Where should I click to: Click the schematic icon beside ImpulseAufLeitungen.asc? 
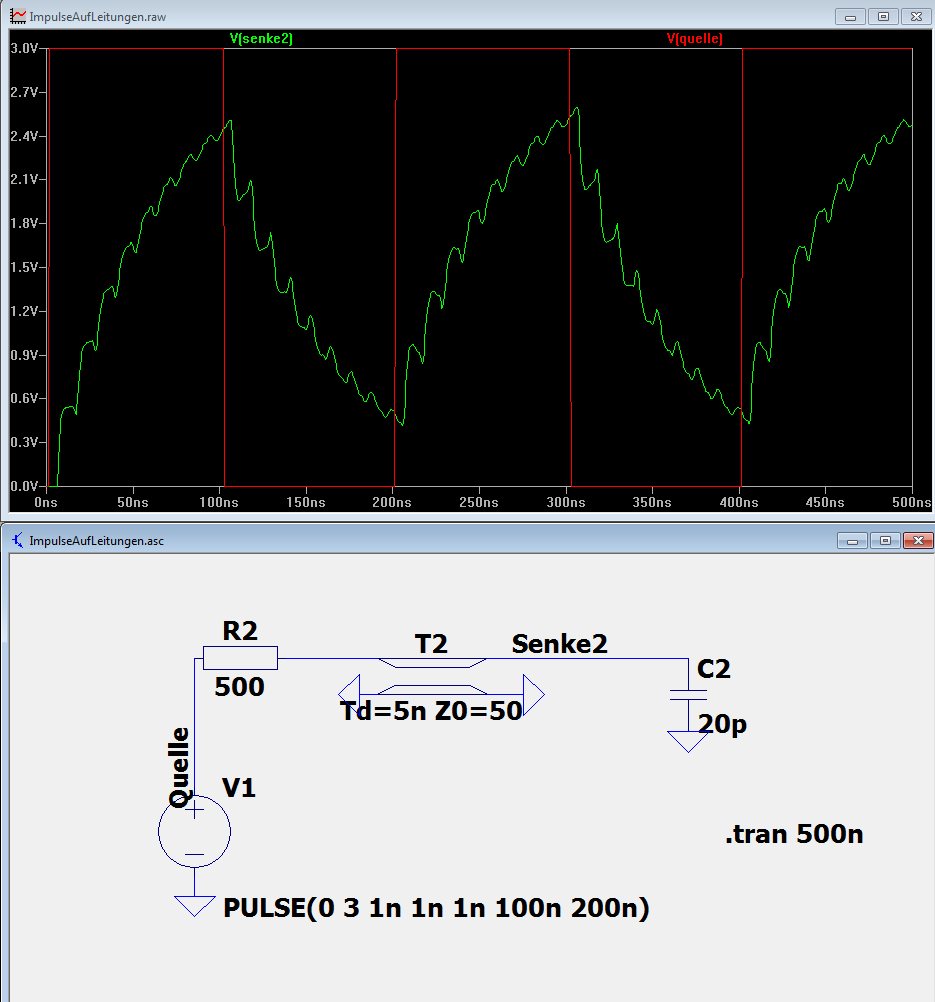18,540
